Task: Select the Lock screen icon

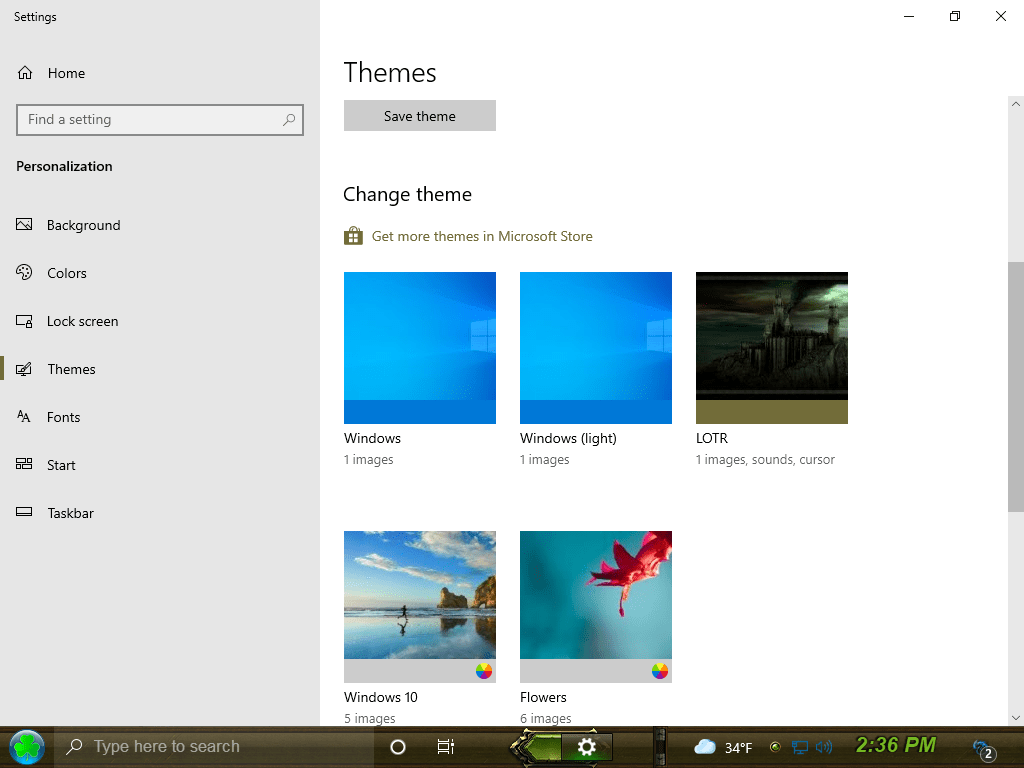Action: tap(24, 321)
